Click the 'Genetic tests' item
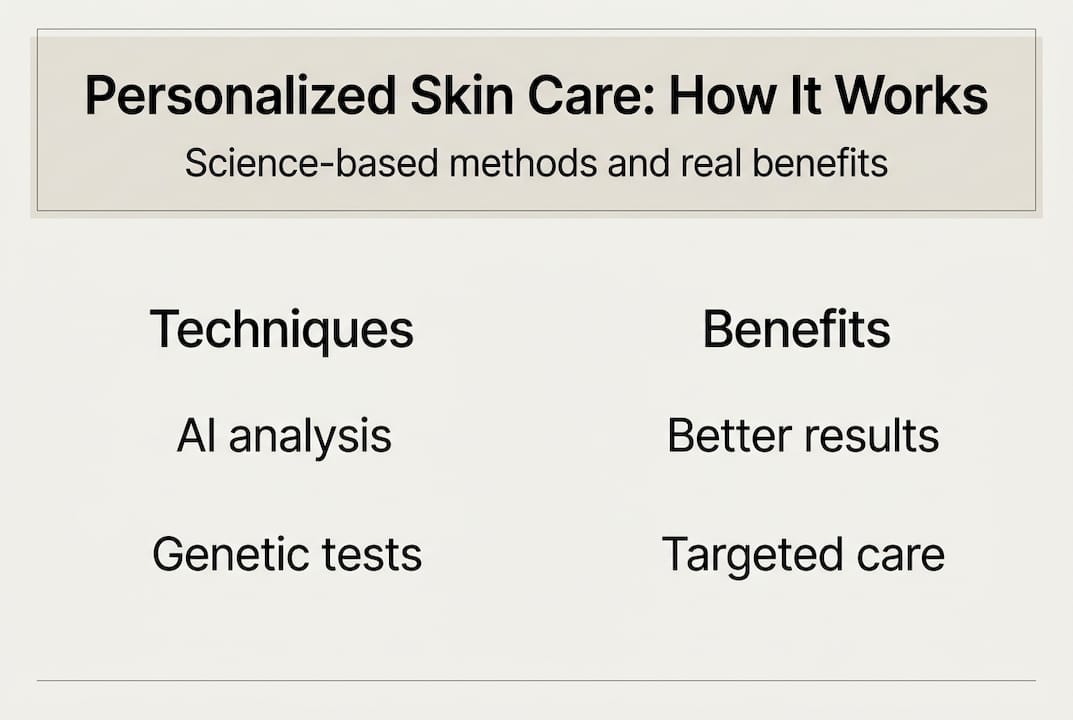 (287, 555)
